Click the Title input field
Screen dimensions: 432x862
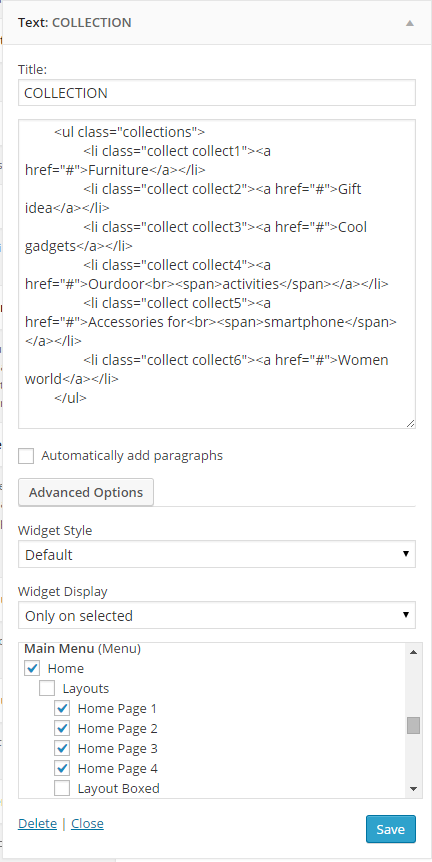pos(217,93)
